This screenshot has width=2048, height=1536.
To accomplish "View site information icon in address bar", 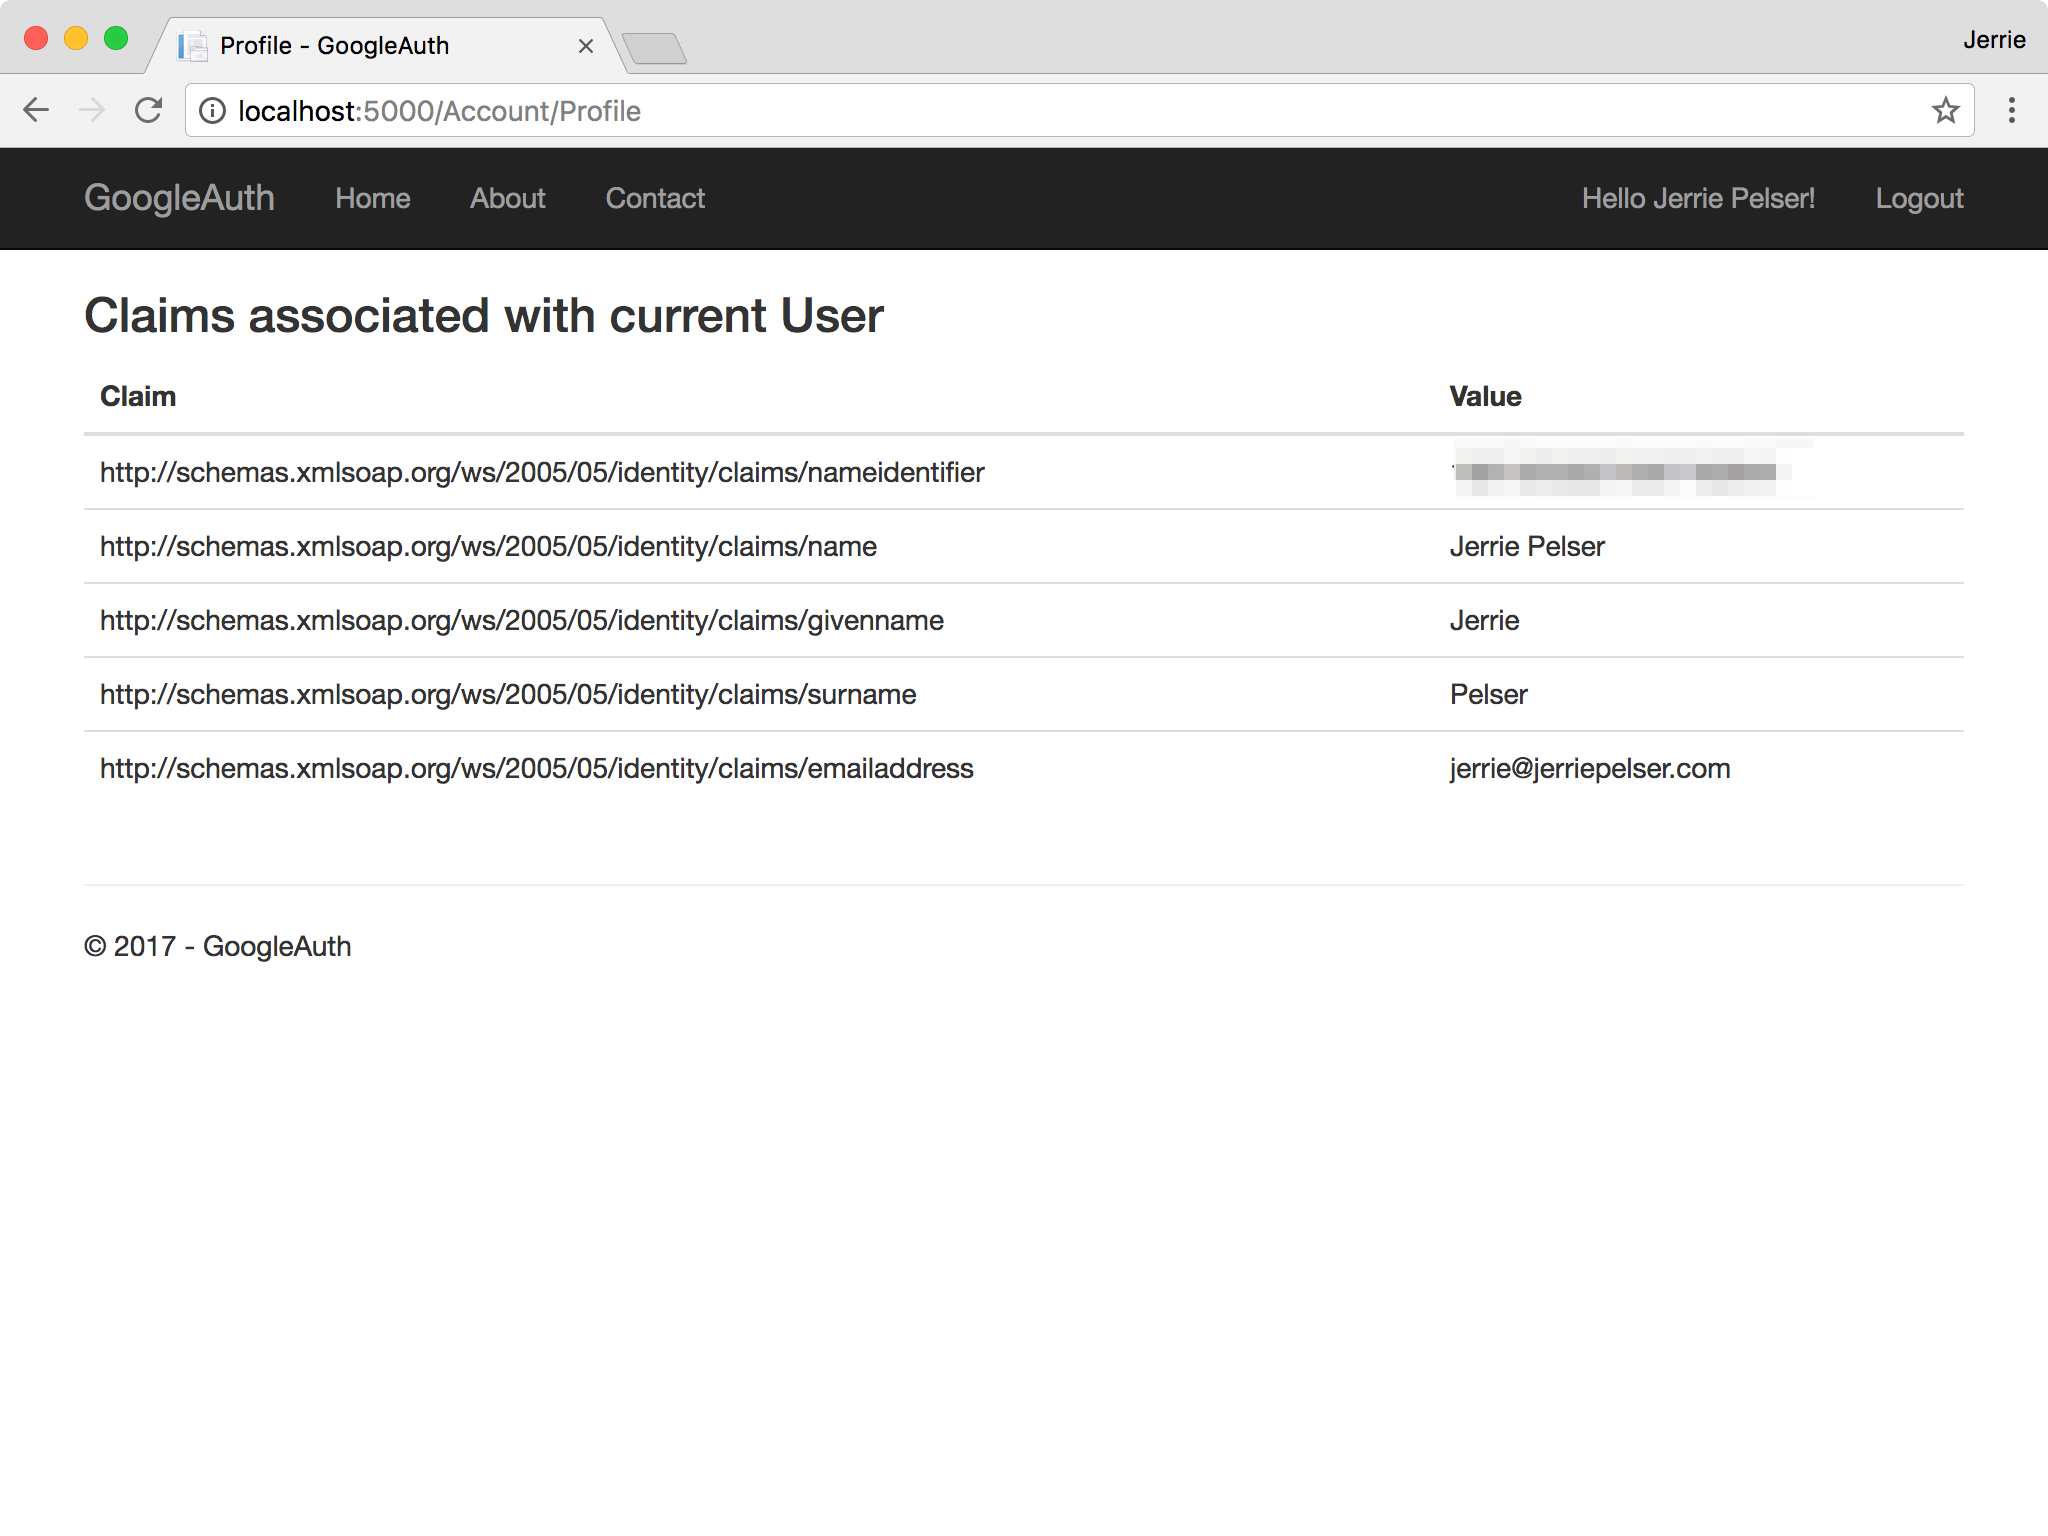I will click(212, 111).
